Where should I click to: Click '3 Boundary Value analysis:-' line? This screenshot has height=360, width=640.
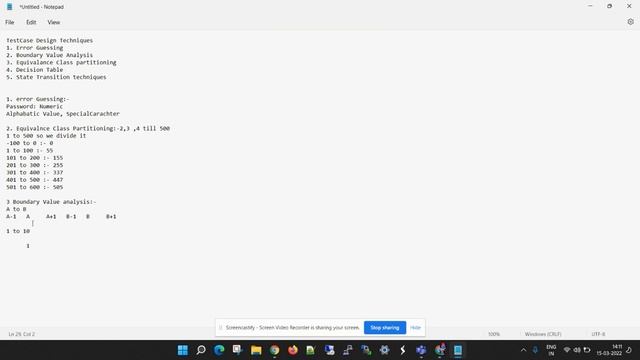coord(51,202)
